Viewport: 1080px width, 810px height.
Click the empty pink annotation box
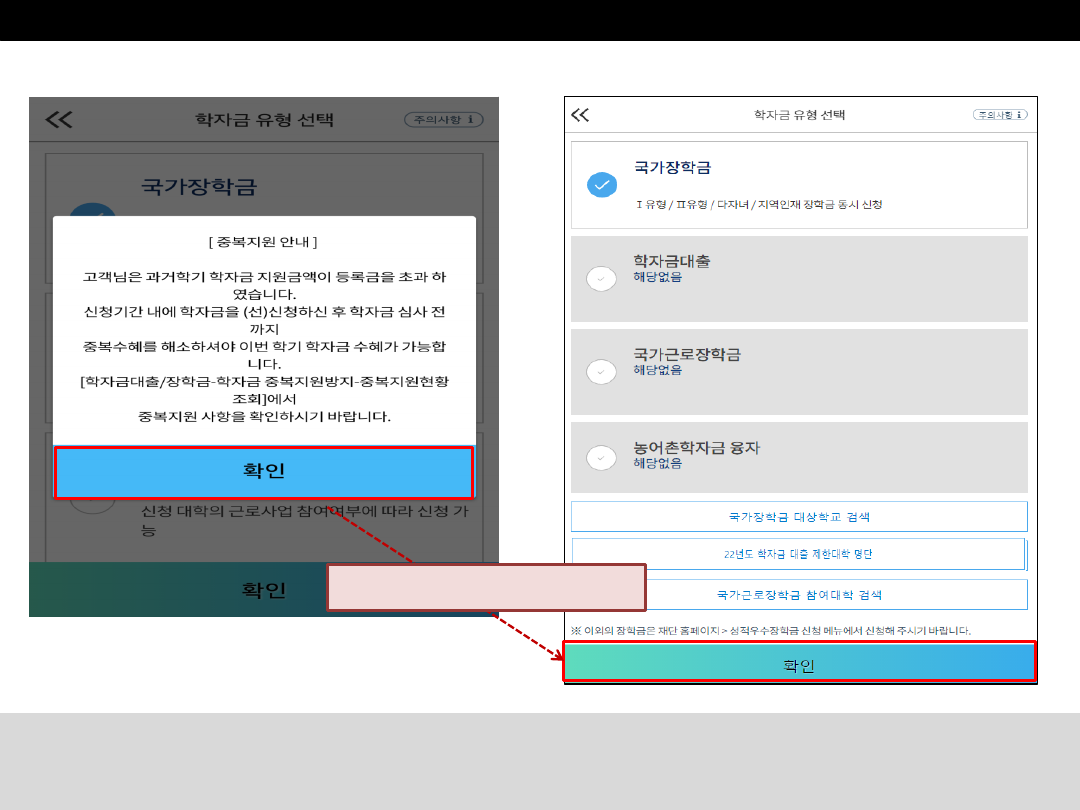point(486,587)
